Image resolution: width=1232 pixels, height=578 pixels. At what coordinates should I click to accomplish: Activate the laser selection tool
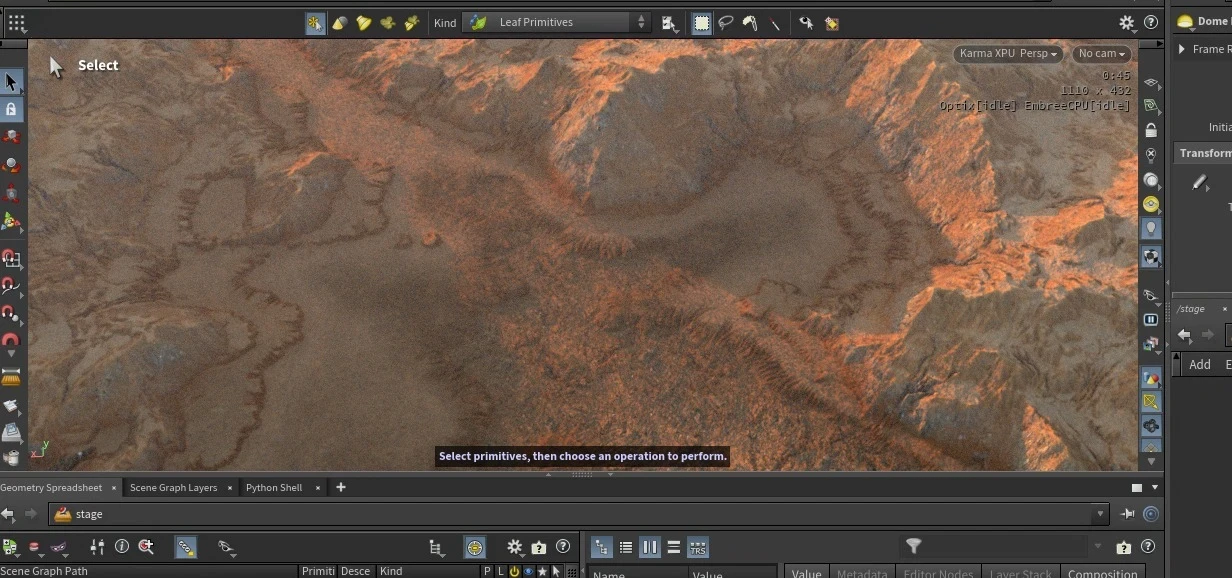775,23
